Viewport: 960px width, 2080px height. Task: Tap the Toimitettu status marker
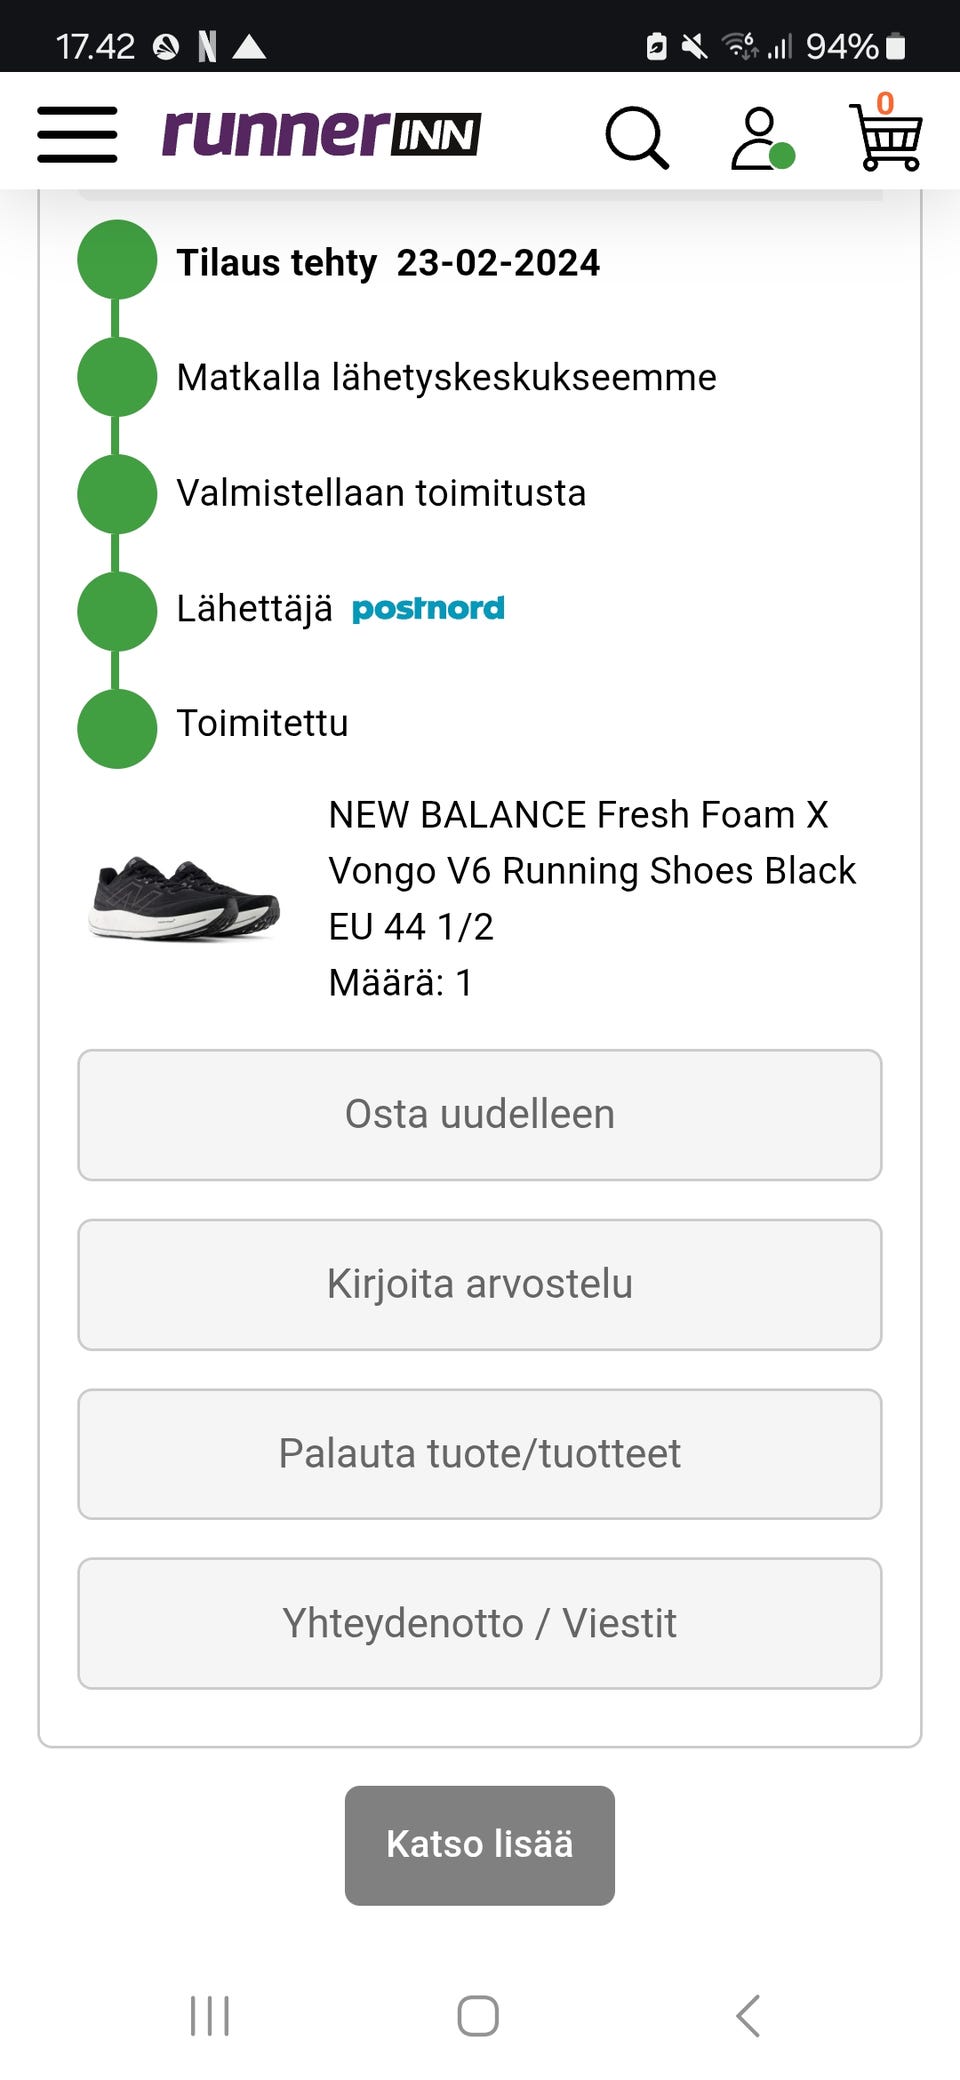point(117,728)
